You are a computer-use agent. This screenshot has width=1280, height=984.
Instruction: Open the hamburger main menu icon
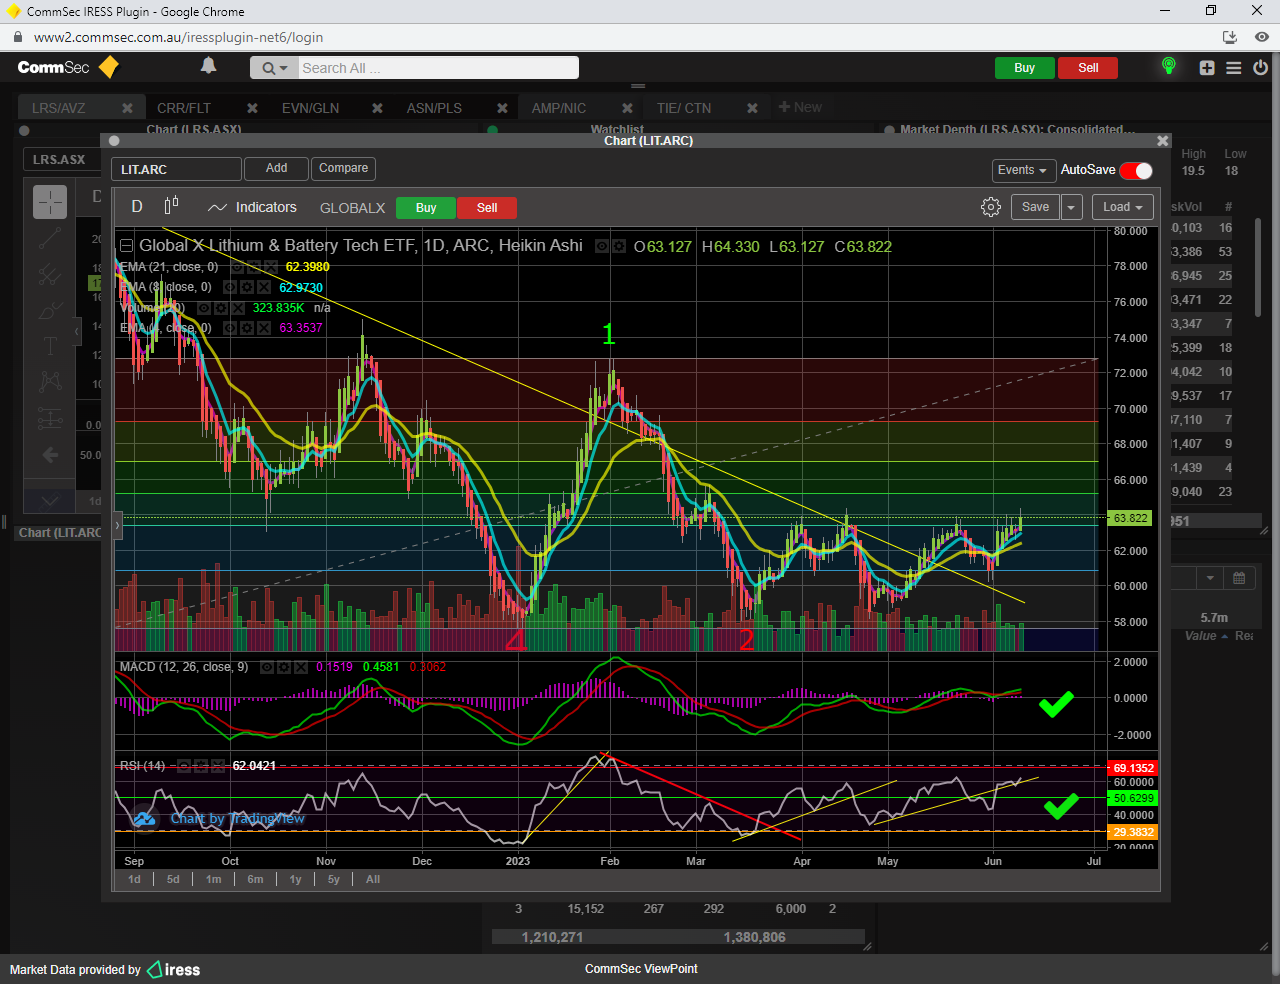click(1234, 68)
